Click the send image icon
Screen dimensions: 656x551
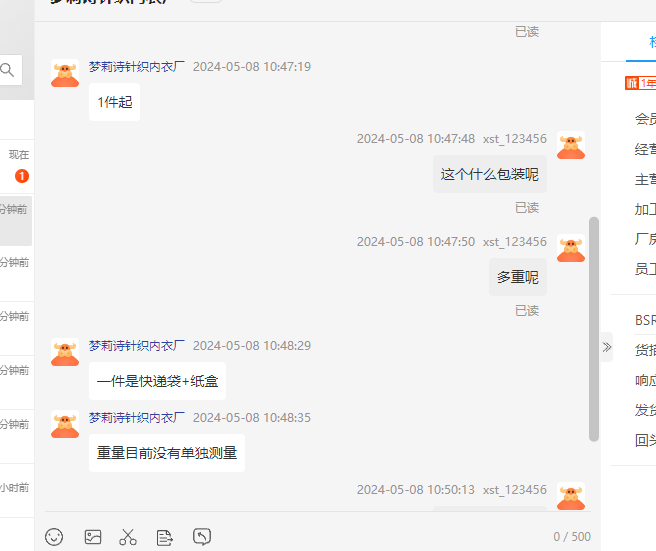coord(93,537)
